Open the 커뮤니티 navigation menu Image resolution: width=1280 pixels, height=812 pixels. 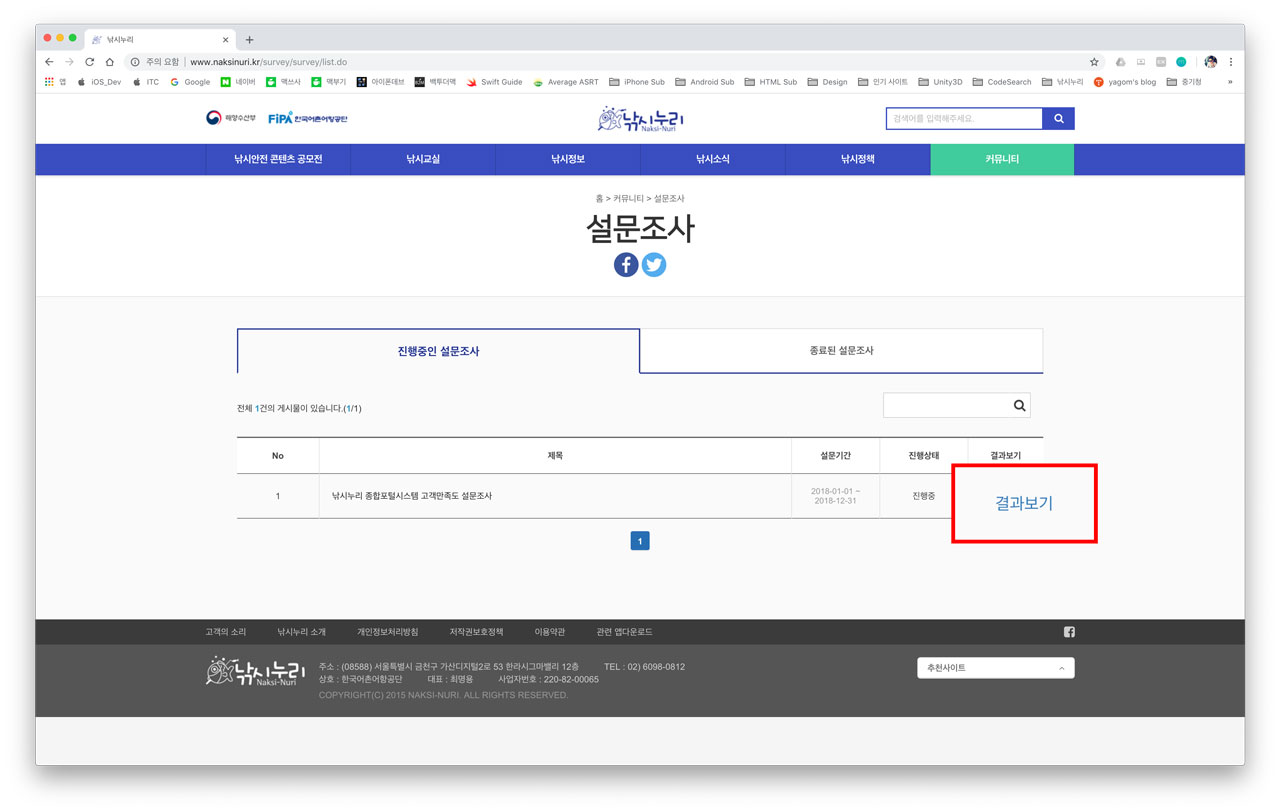(1002, 159)
